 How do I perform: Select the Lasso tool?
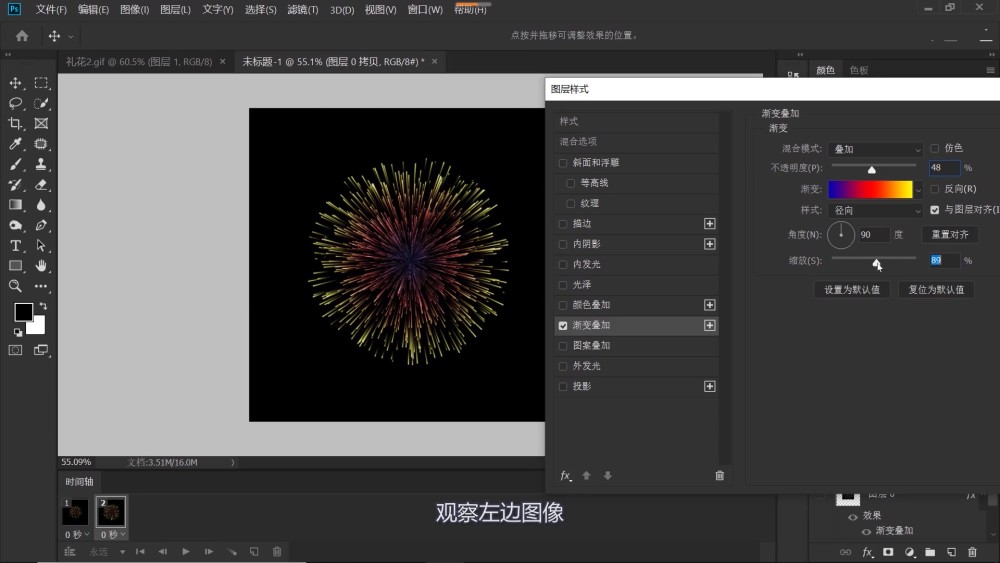pyautogui.click(x=15, y=103)
